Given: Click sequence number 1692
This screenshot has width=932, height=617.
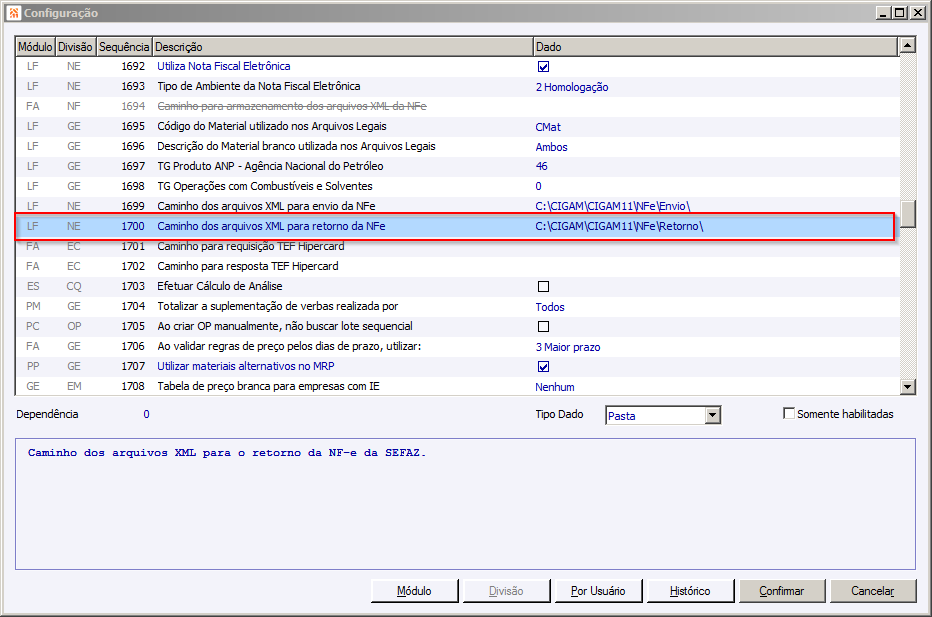Looking at the screenshot, I should click(x=133, y=66).
